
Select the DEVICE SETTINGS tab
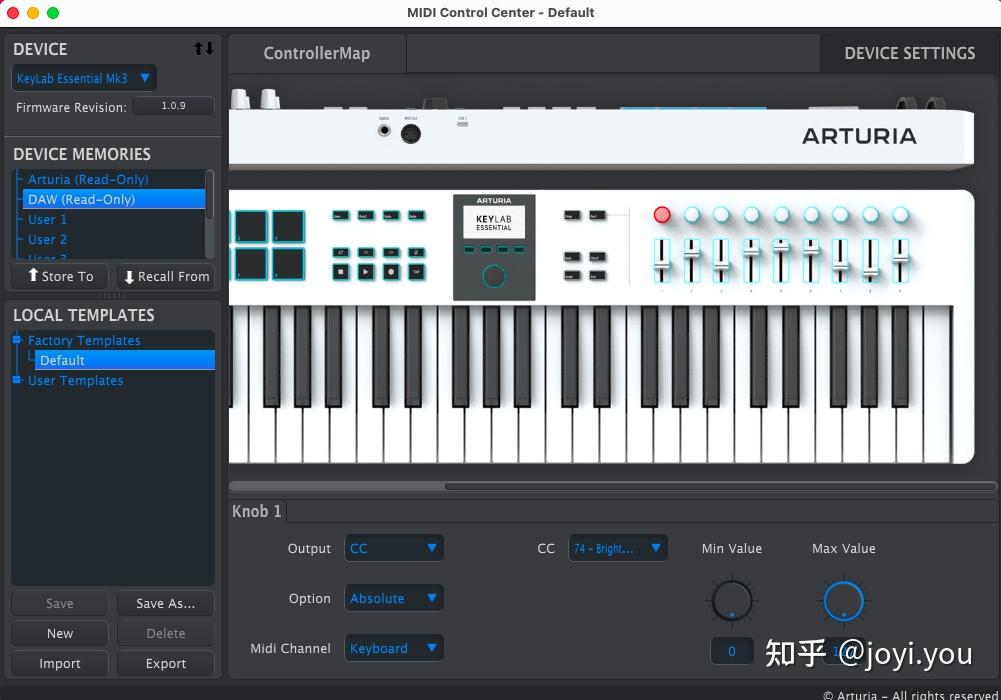908,52
